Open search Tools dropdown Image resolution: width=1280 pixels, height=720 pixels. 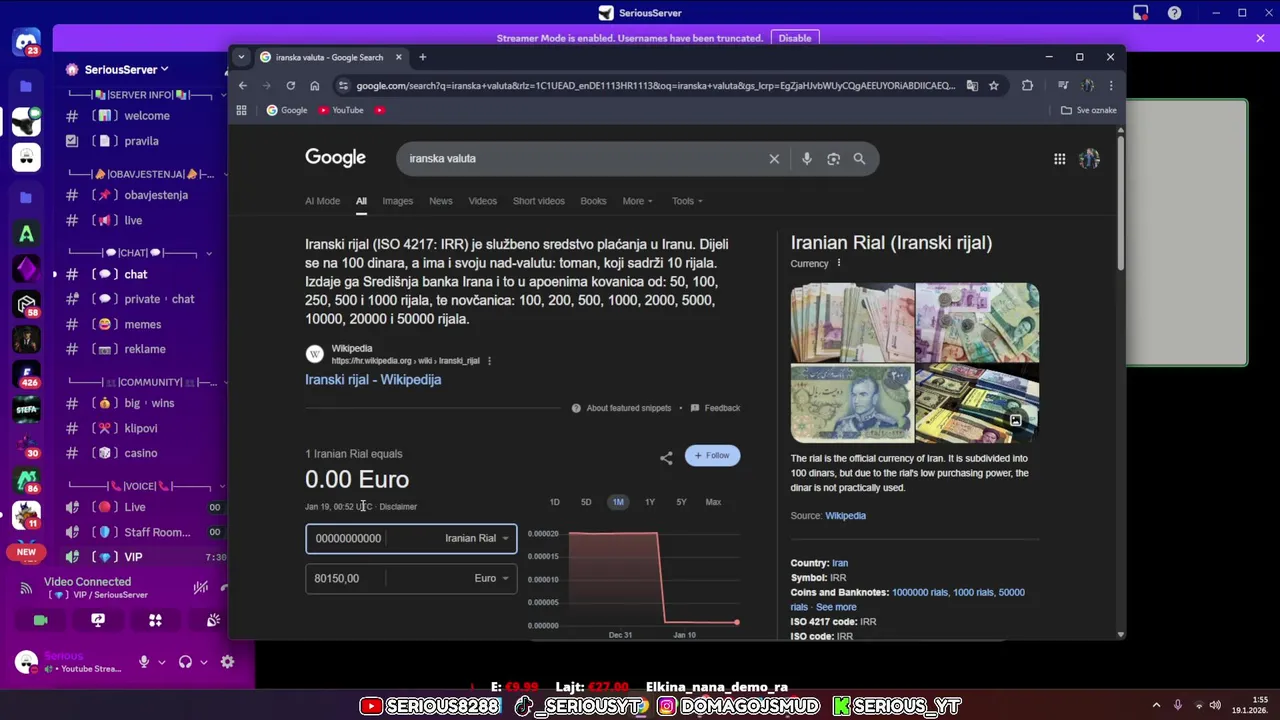pos(687,201)
